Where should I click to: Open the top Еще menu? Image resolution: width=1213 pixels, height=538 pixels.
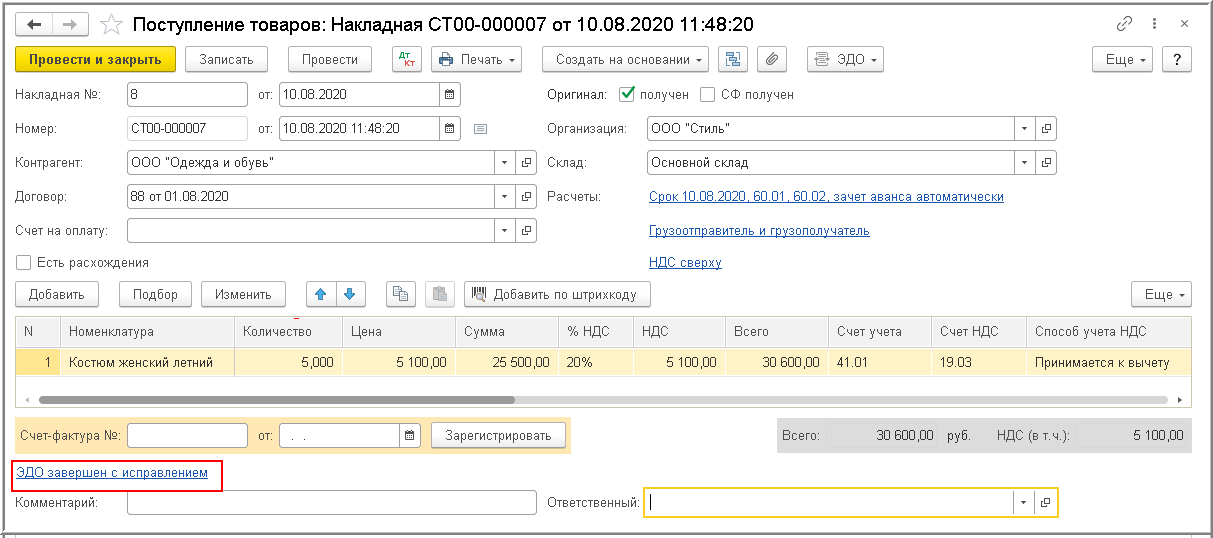(x=1124, y=59)
